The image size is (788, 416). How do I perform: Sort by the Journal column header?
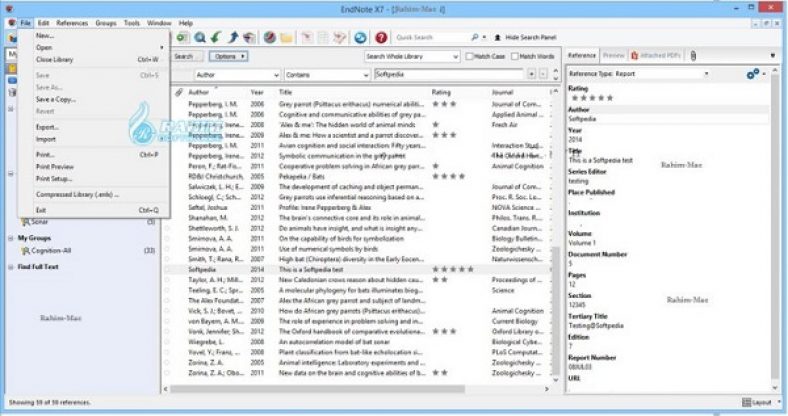502,92
